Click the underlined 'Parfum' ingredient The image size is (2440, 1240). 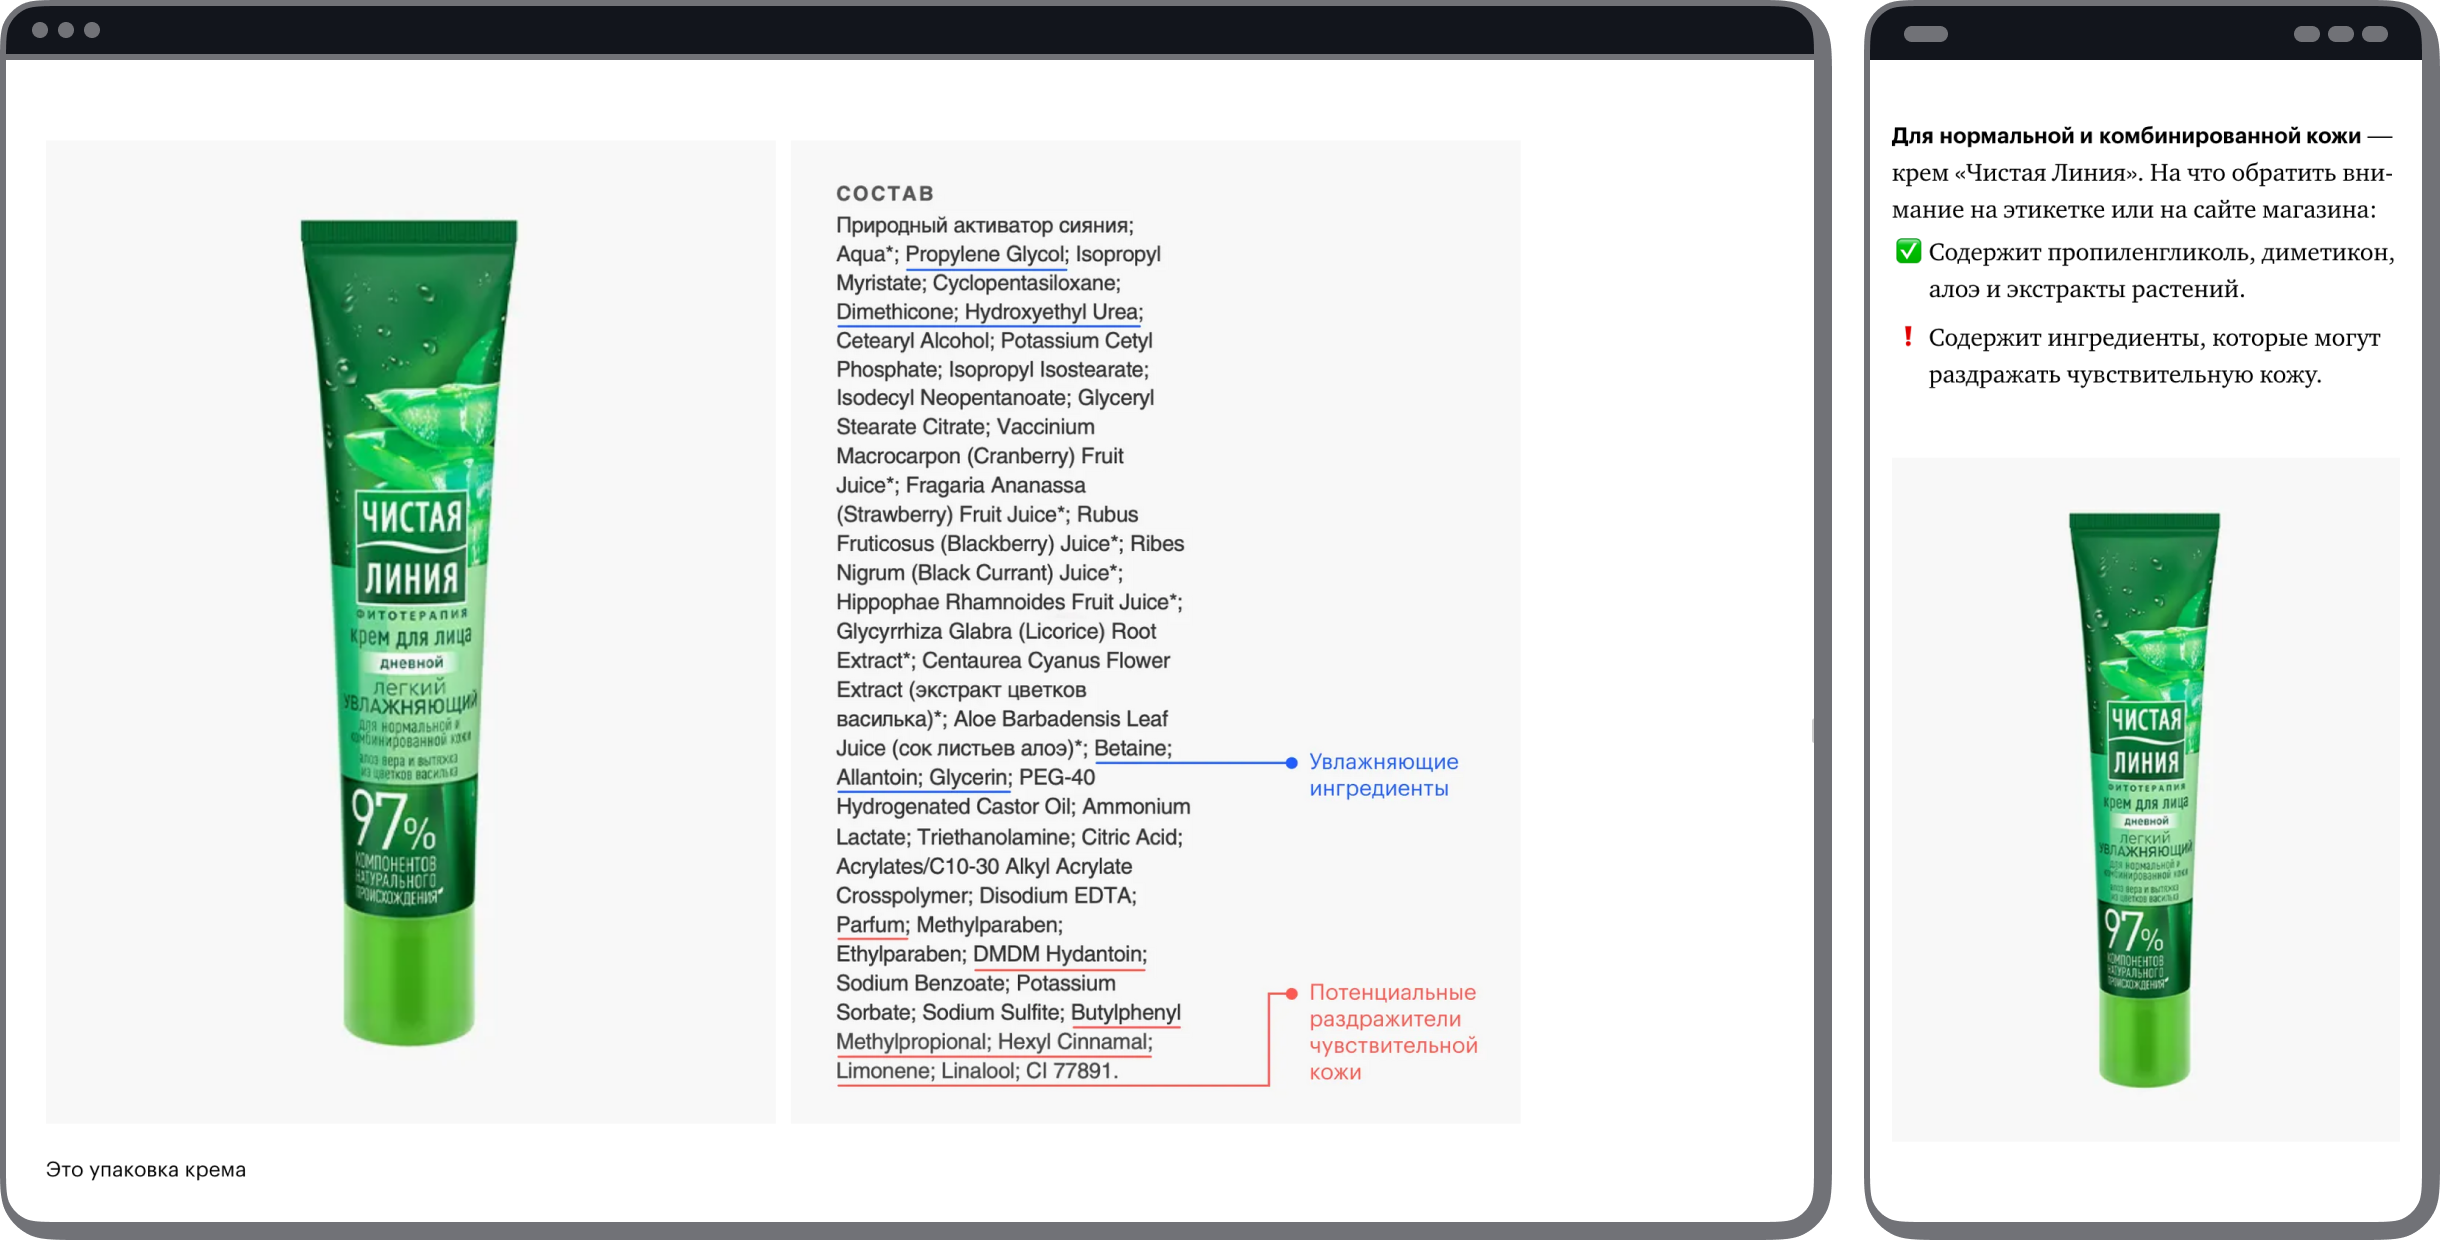[870, 925]
